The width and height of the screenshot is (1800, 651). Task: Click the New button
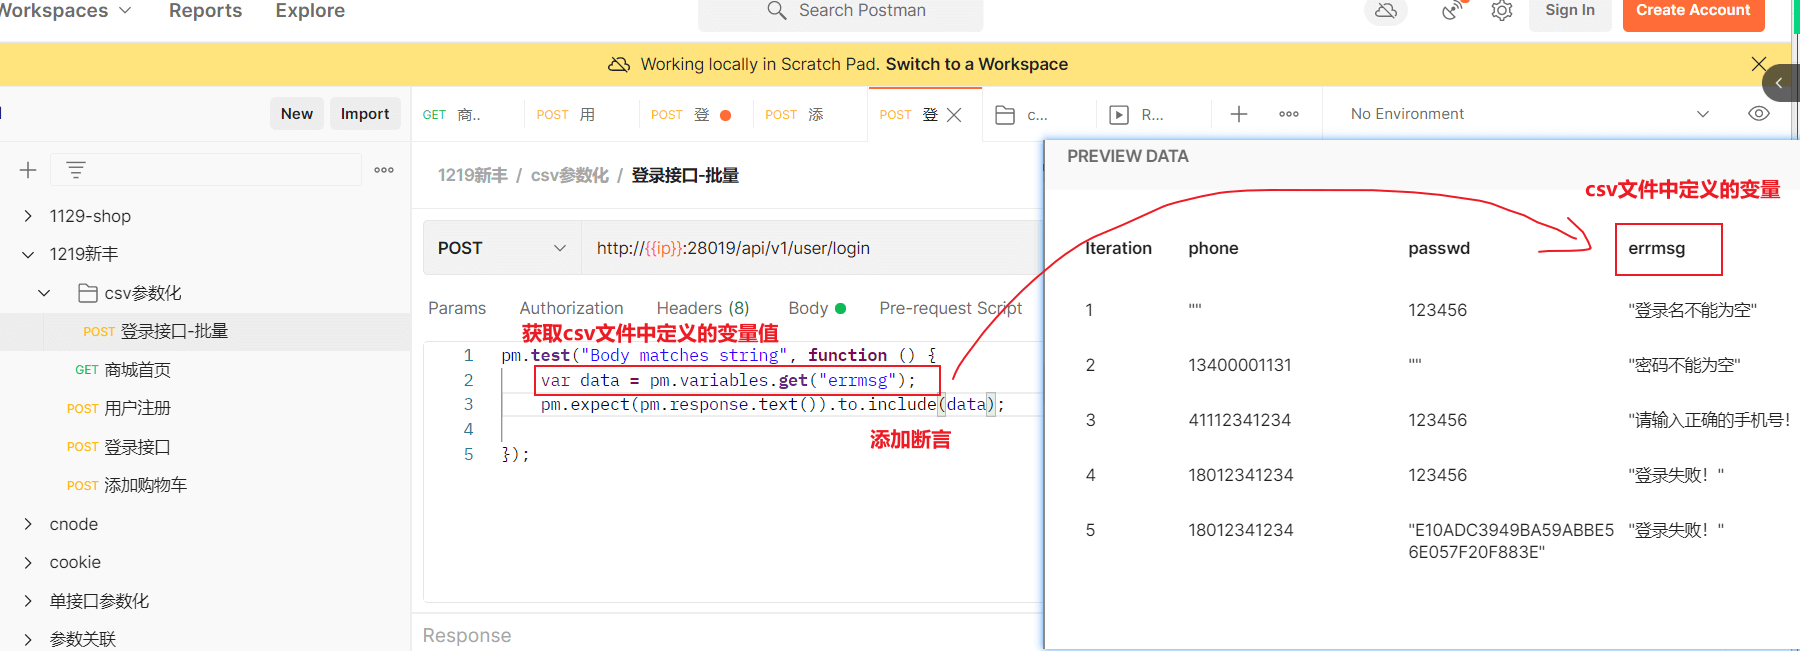[x=297, y=114]
